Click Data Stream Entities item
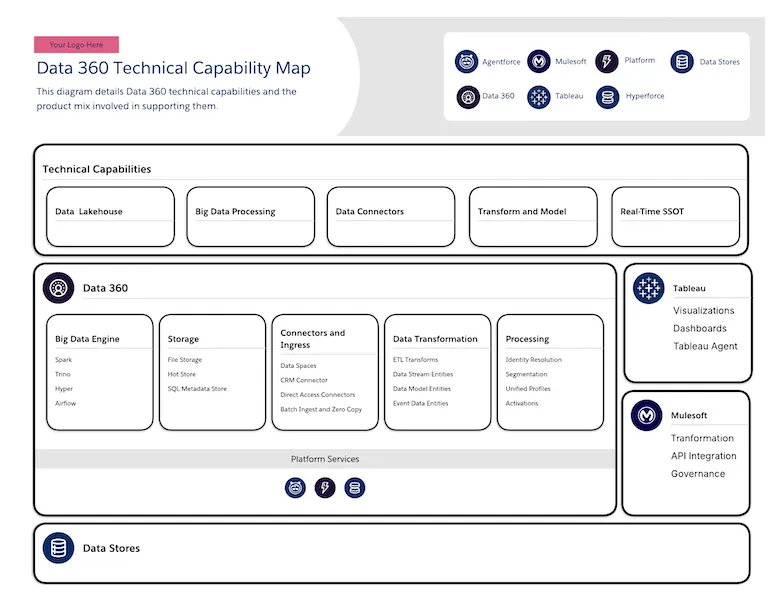 tap(423, 374)
